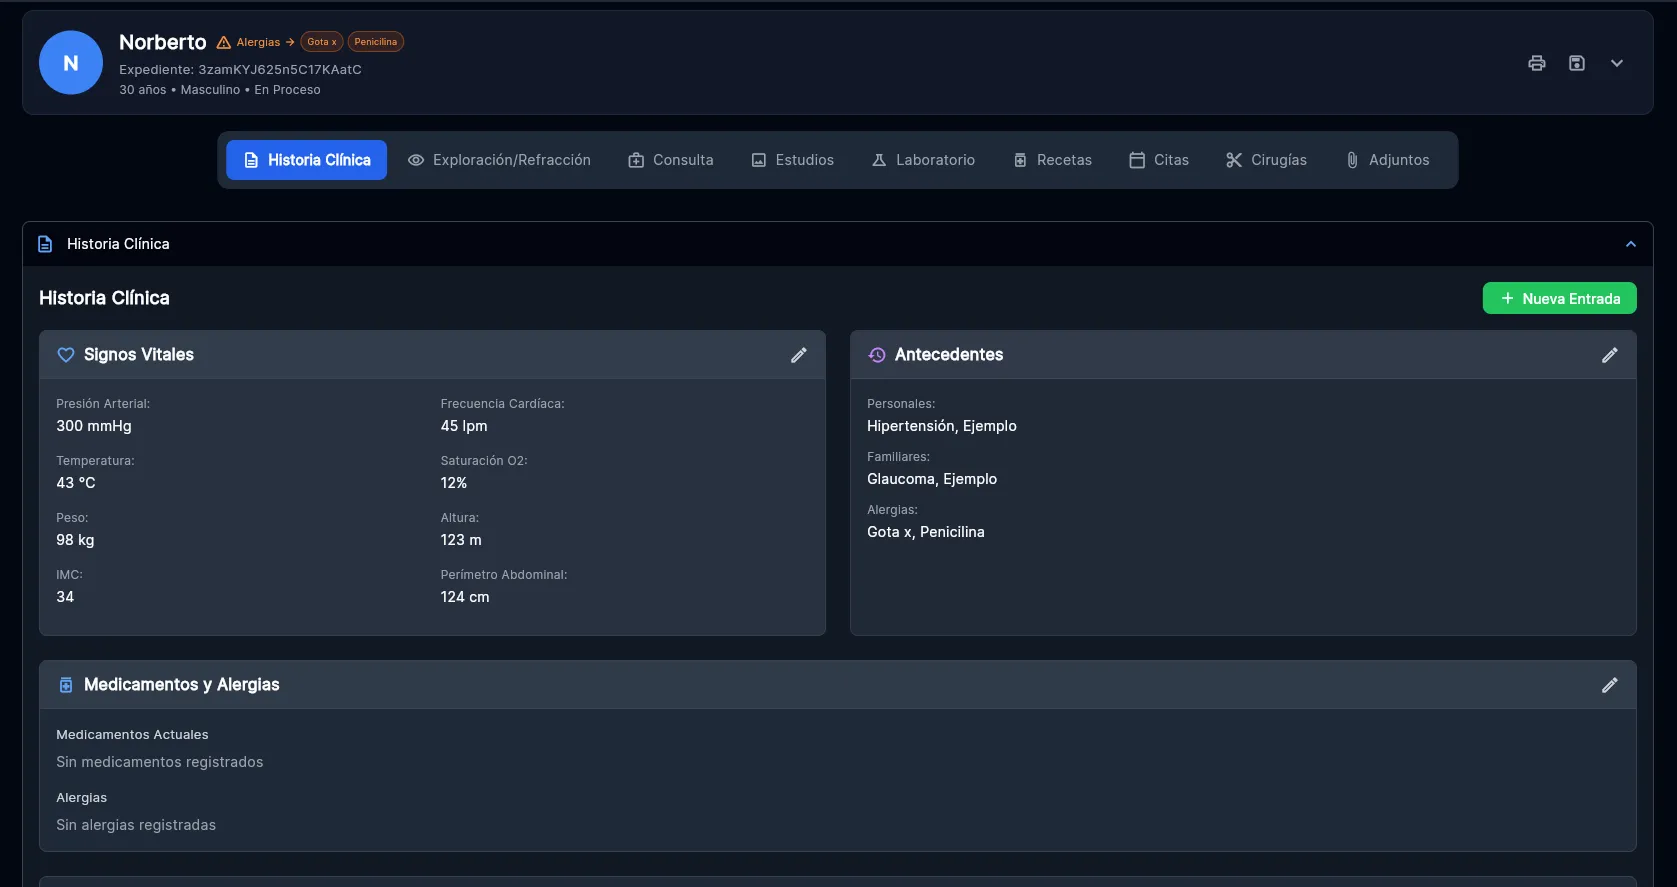Viewport: 1677px width, 887px height.
Task: Switch to the Laboratorio tab
Action: pyautogui.click(x=923, y=160)
